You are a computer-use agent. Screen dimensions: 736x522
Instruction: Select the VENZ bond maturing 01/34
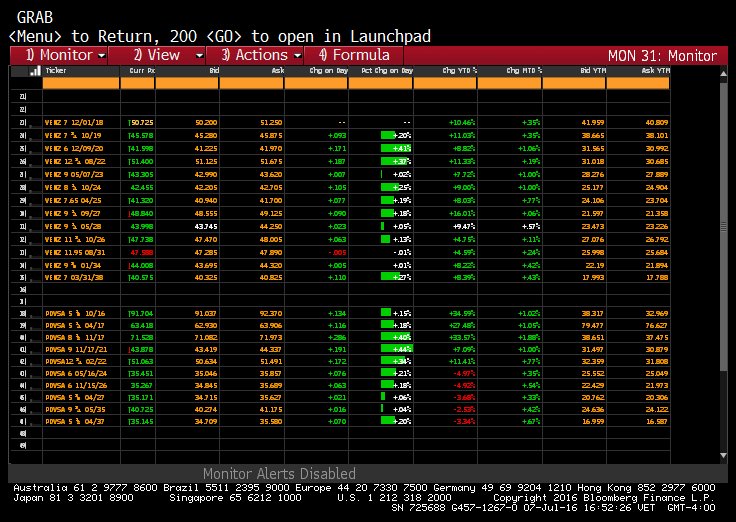coord(73,265)
